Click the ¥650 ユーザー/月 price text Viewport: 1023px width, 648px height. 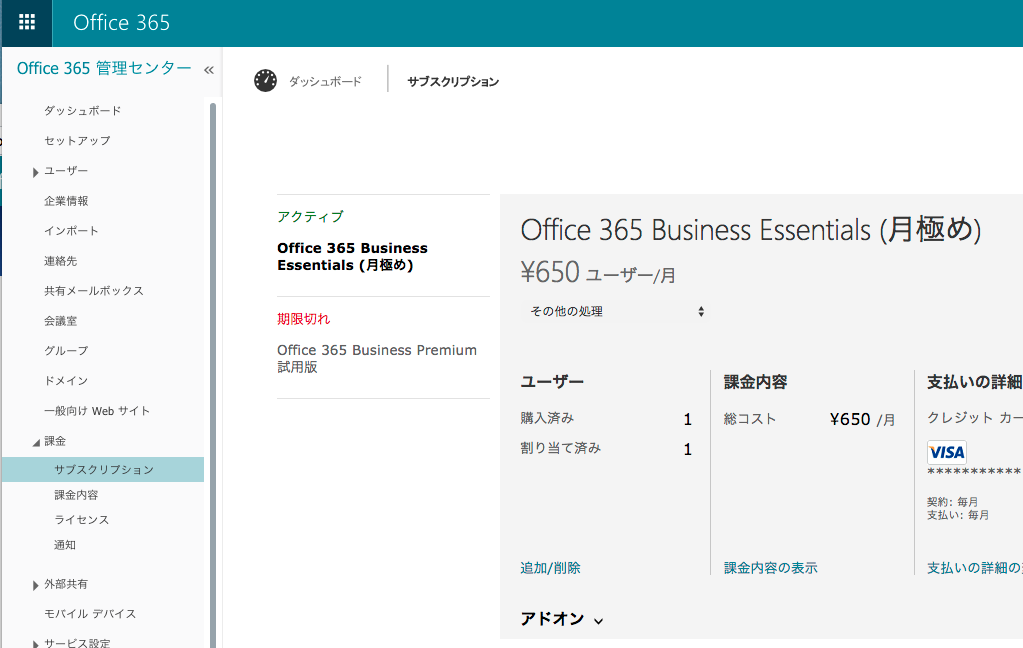(x=598, y=272)
